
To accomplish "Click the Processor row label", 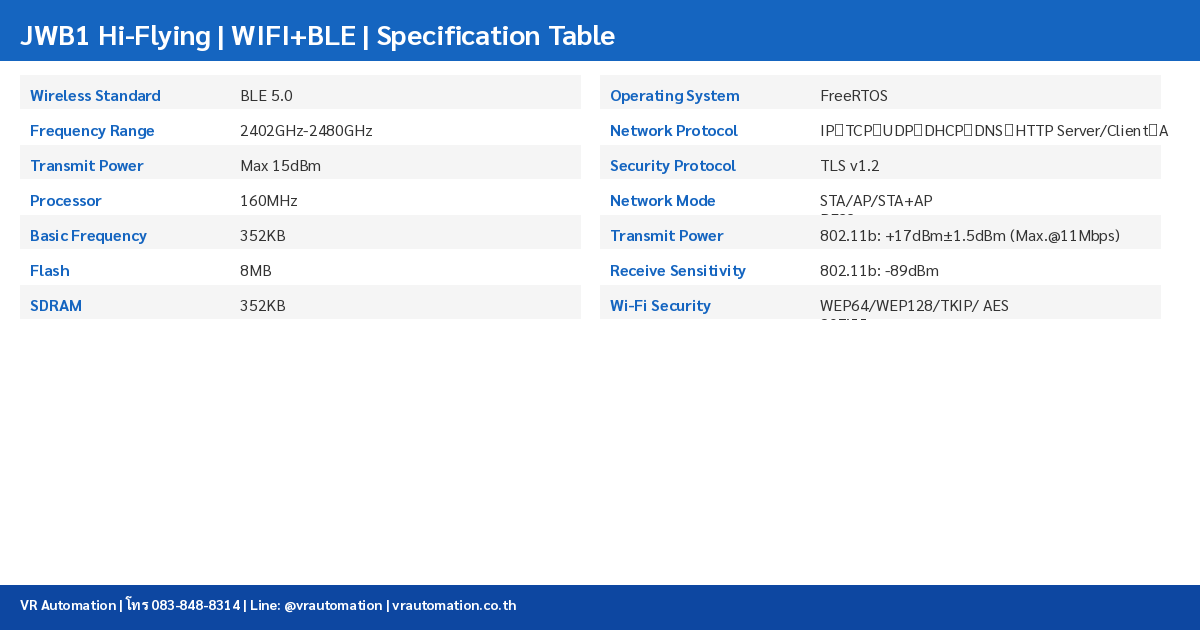I will (x=66, y=201).
